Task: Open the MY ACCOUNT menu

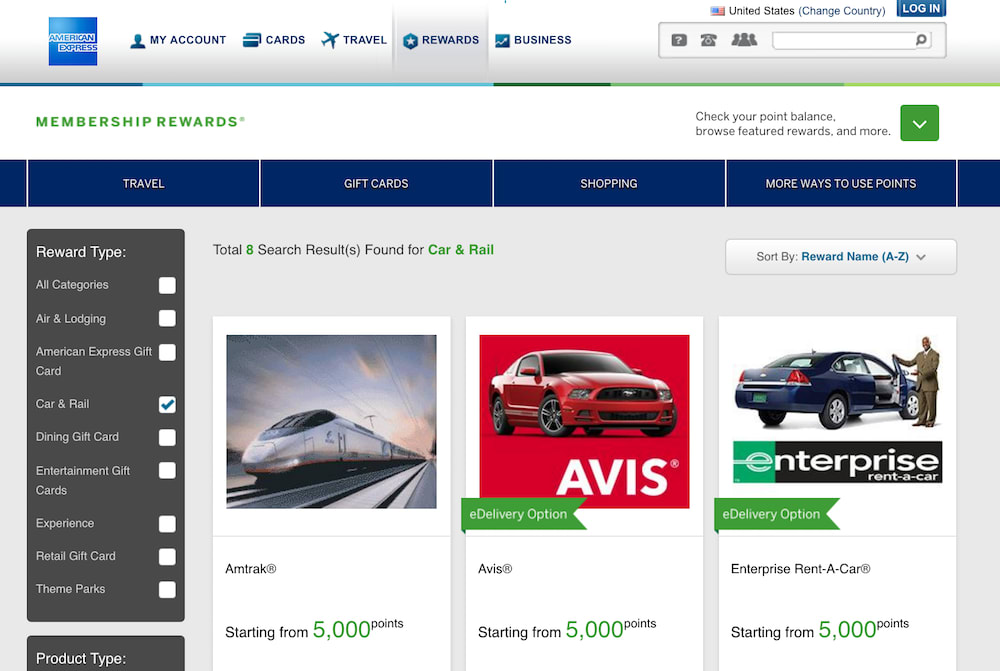Action: 188,40
